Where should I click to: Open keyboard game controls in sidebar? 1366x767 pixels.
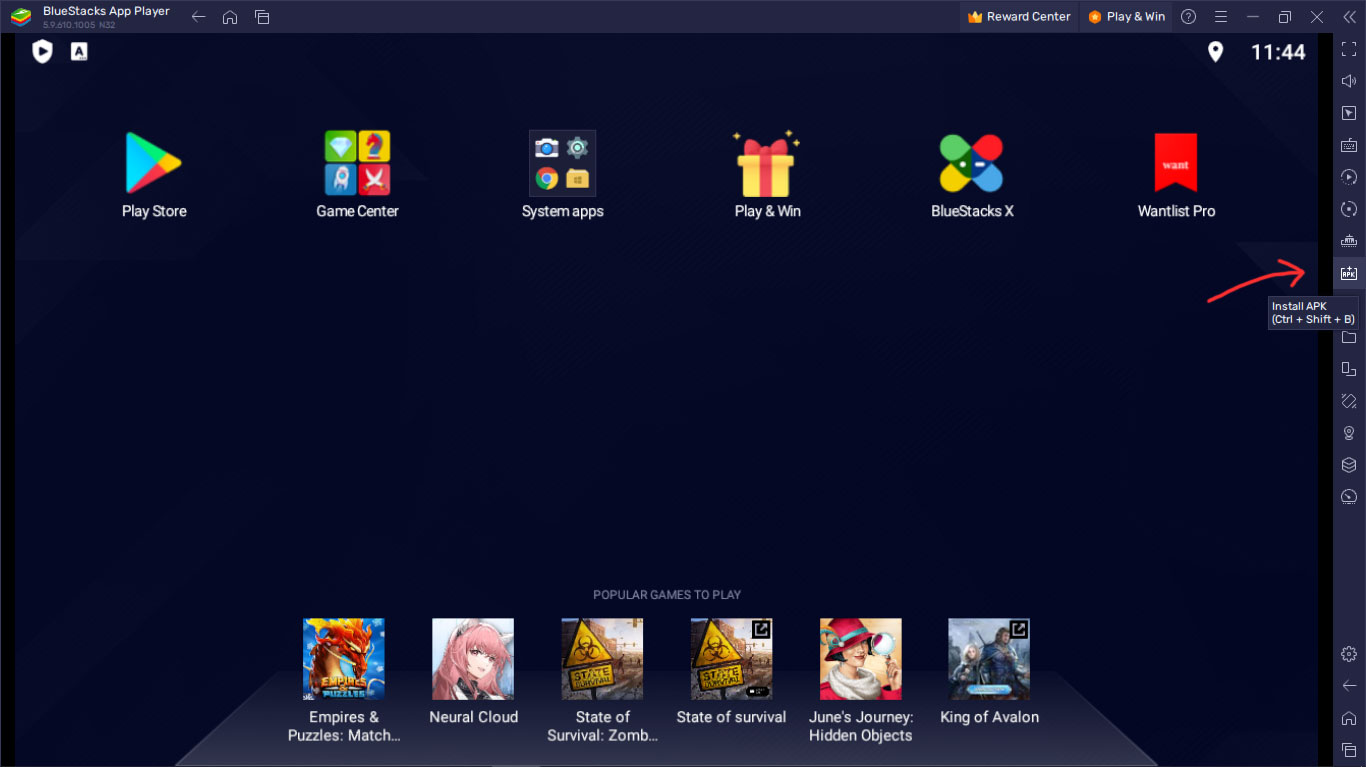coord(1349,145)
